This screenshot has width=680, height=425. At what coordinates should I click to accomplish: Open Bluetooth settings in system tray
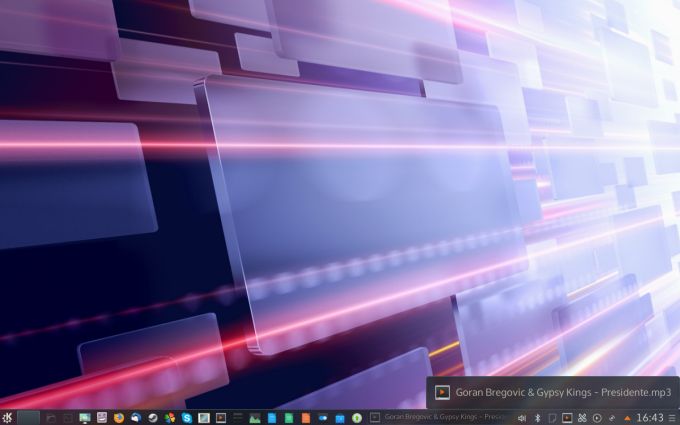click(537, 418)
